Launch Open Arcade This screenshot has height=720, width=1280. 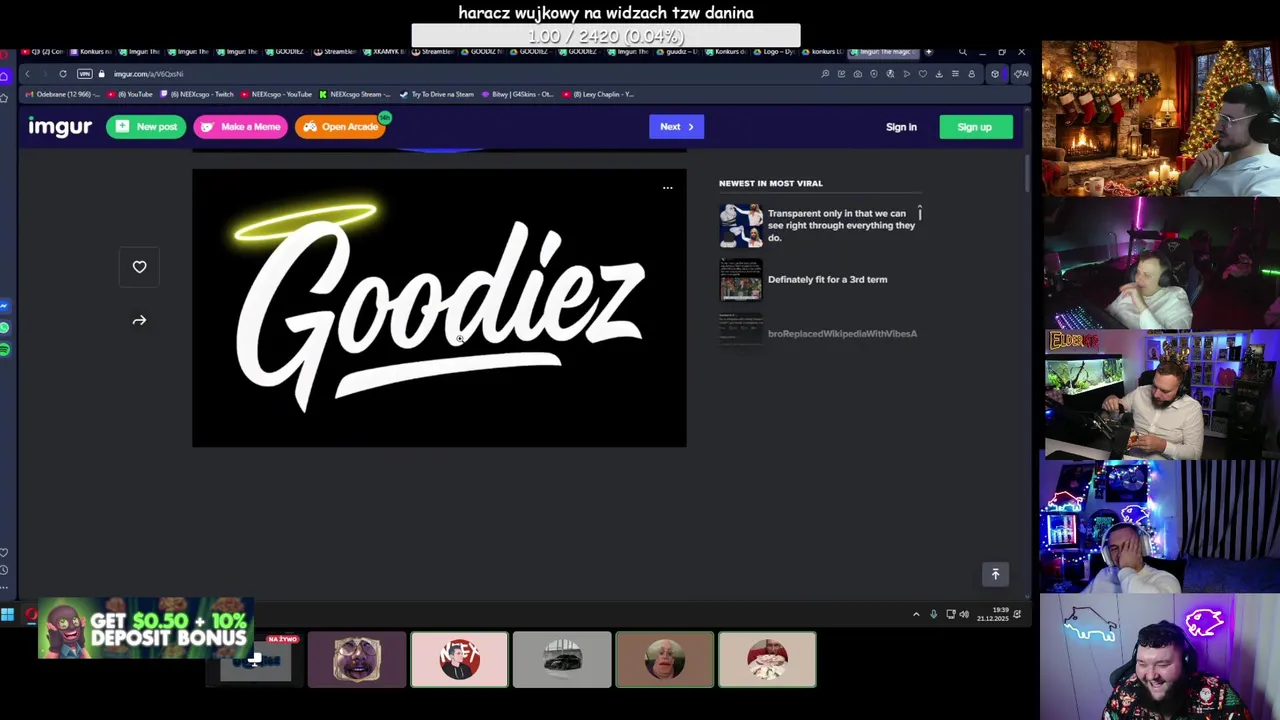[341, 127]
